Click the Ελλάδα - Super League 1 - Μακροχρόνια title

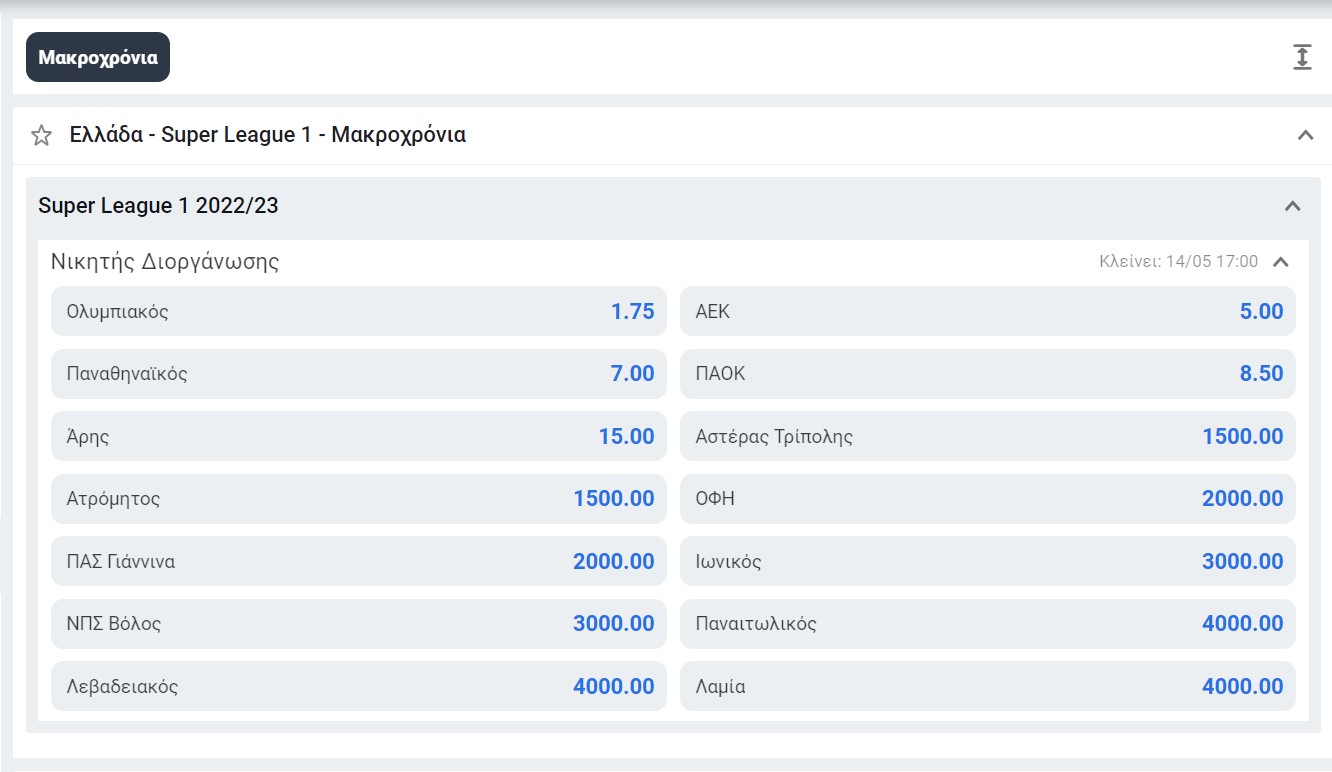(268, 135)
